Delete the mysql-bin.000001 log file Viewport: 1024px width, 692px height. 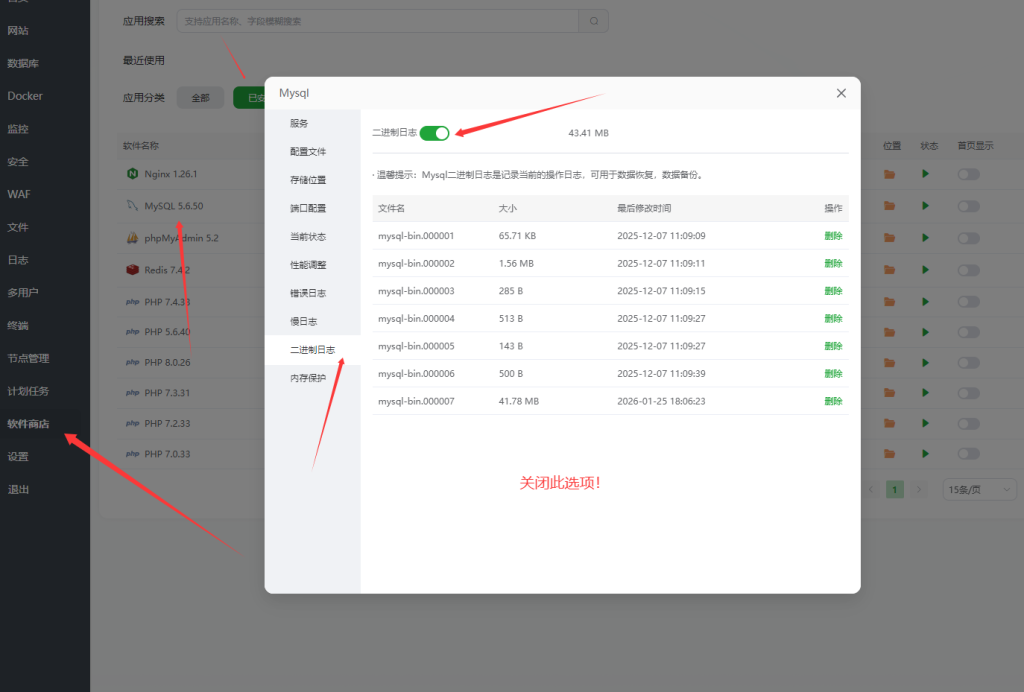833,236
